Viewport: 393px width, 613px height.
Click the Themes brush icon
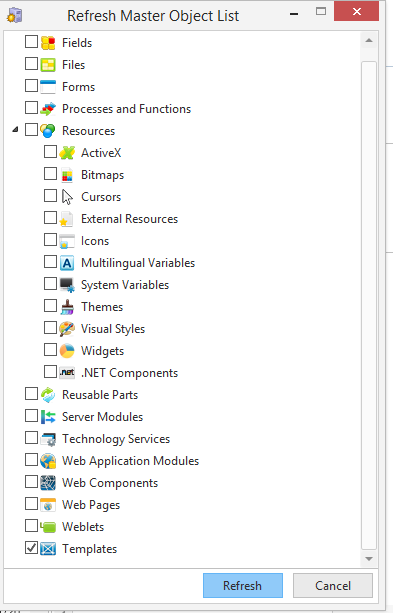(67, 307)
